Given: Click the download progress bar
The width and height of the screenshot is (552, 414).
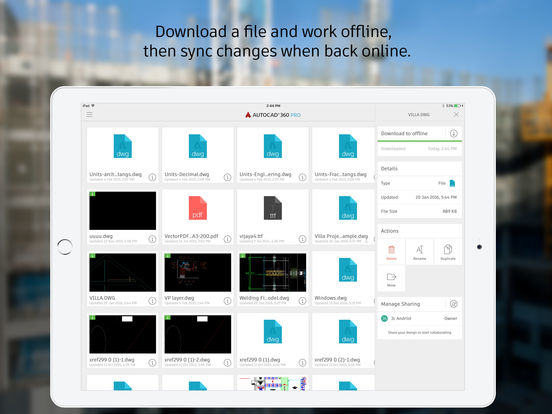Looking at the screenshot, I should [419, 141].
